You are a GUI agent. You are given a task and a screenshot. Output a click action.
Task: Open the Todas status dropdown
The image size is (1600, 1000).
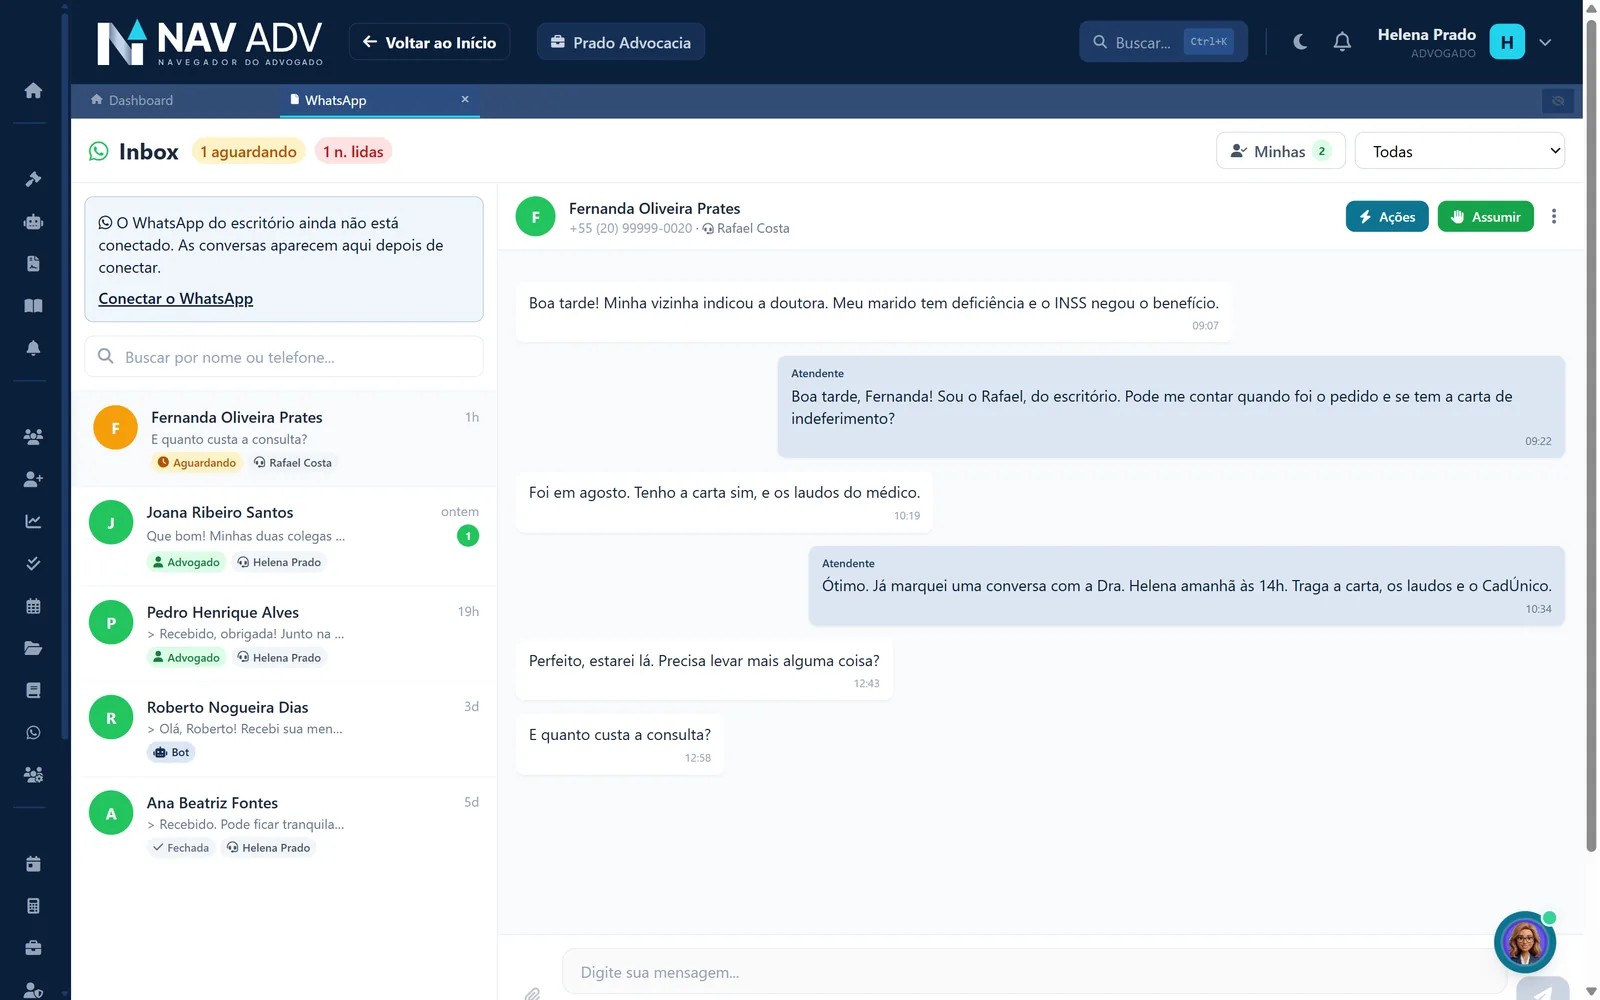point(1460,151)
